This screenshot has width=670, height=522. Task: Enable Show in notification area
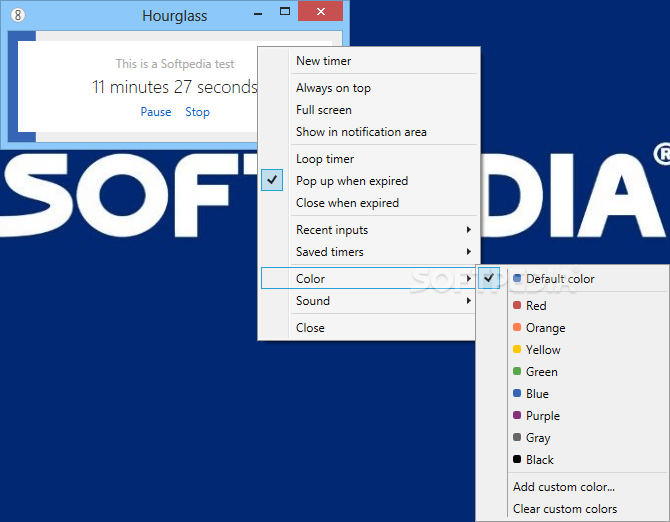coord(369,132)
